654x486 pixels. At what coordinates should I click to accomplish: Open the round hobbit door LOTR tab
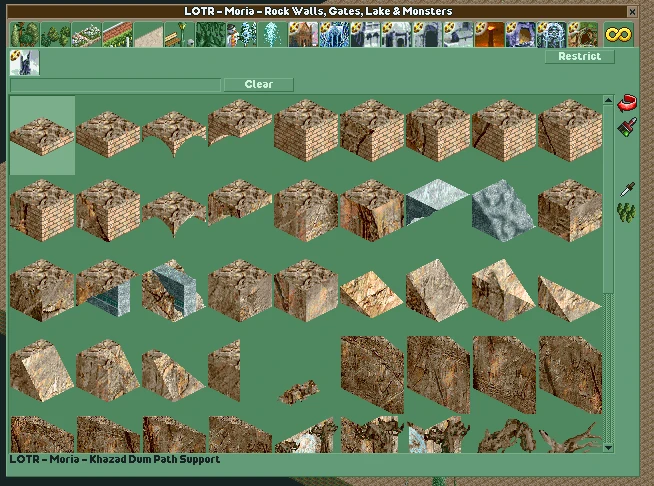(x=582, y=34)
